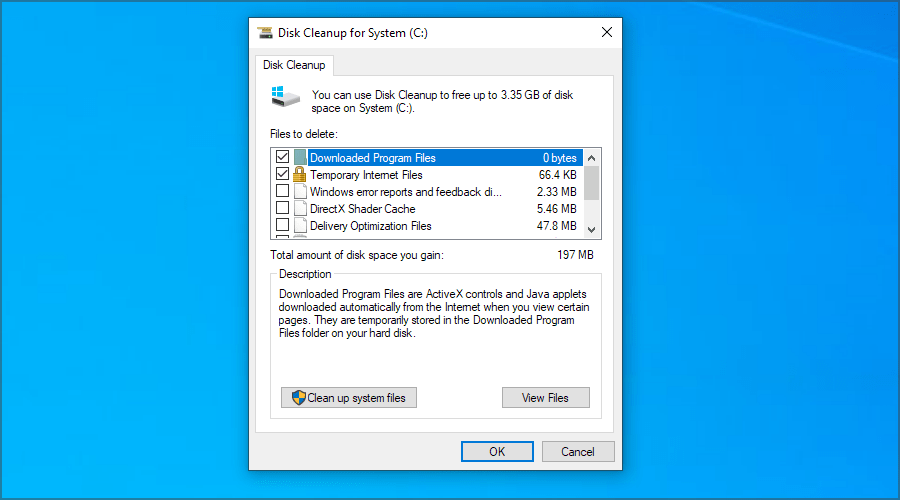Screen dimensions: 900x500
Task: Click the Downloaded Program Files item icon
Action: 300,157
